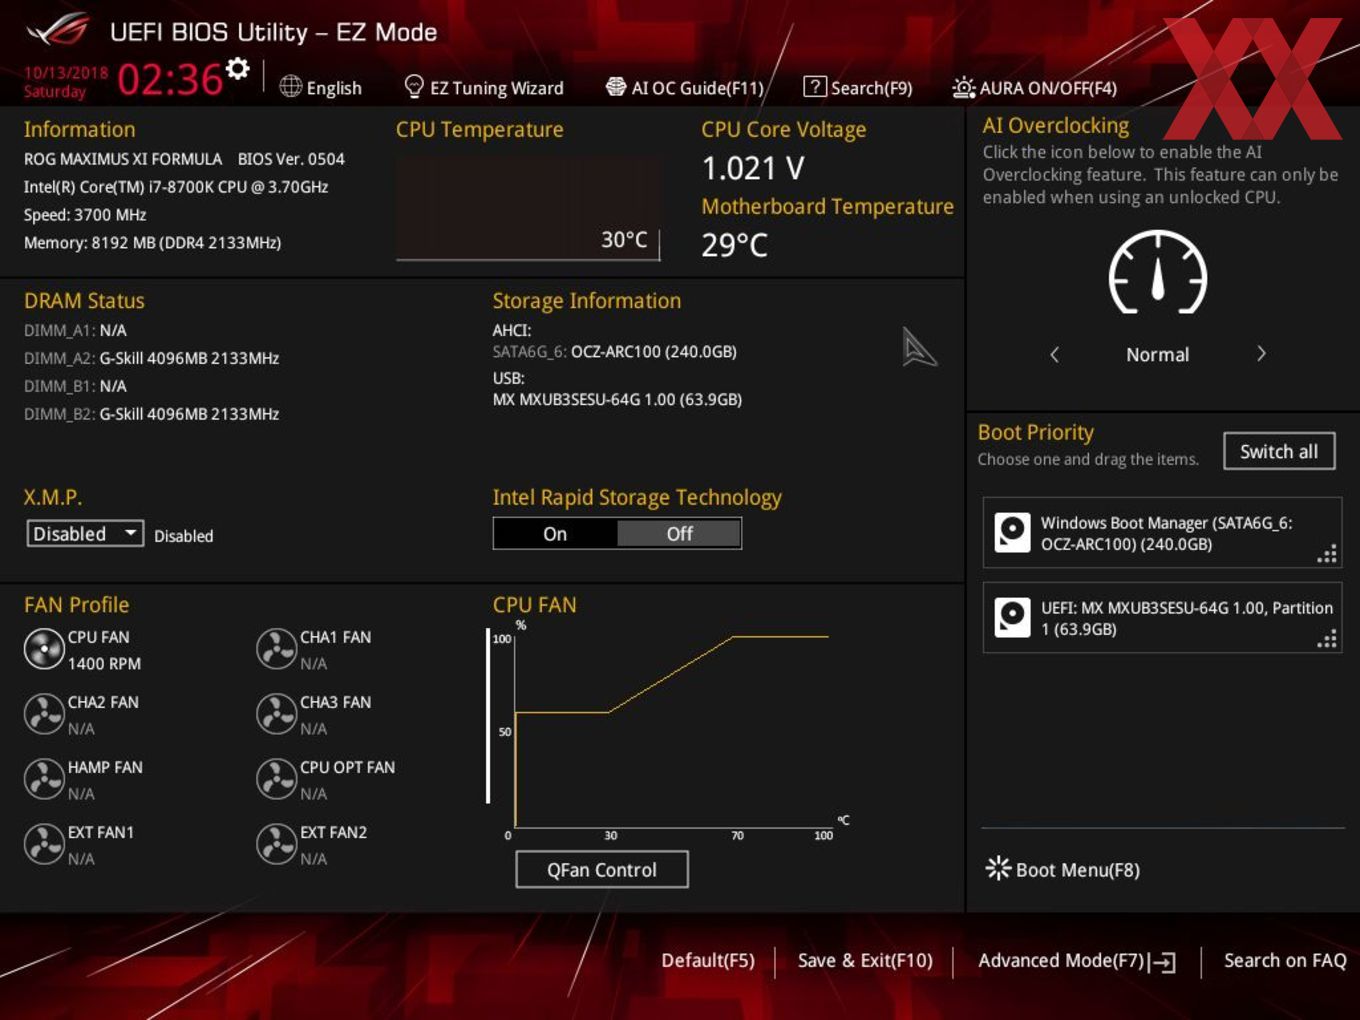Click the settings gear next to the clock
Viewport: 1360px width, 1020px height.
(x=237, y=69)
